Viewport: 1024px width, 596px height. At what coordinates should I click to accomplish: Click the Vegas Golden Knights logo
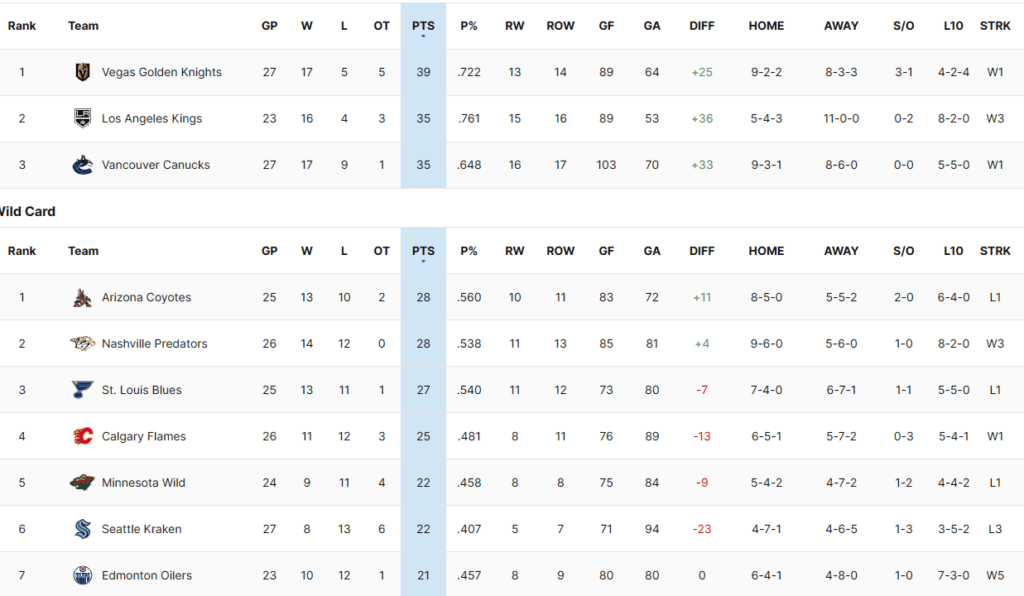(x=82, y=72)
